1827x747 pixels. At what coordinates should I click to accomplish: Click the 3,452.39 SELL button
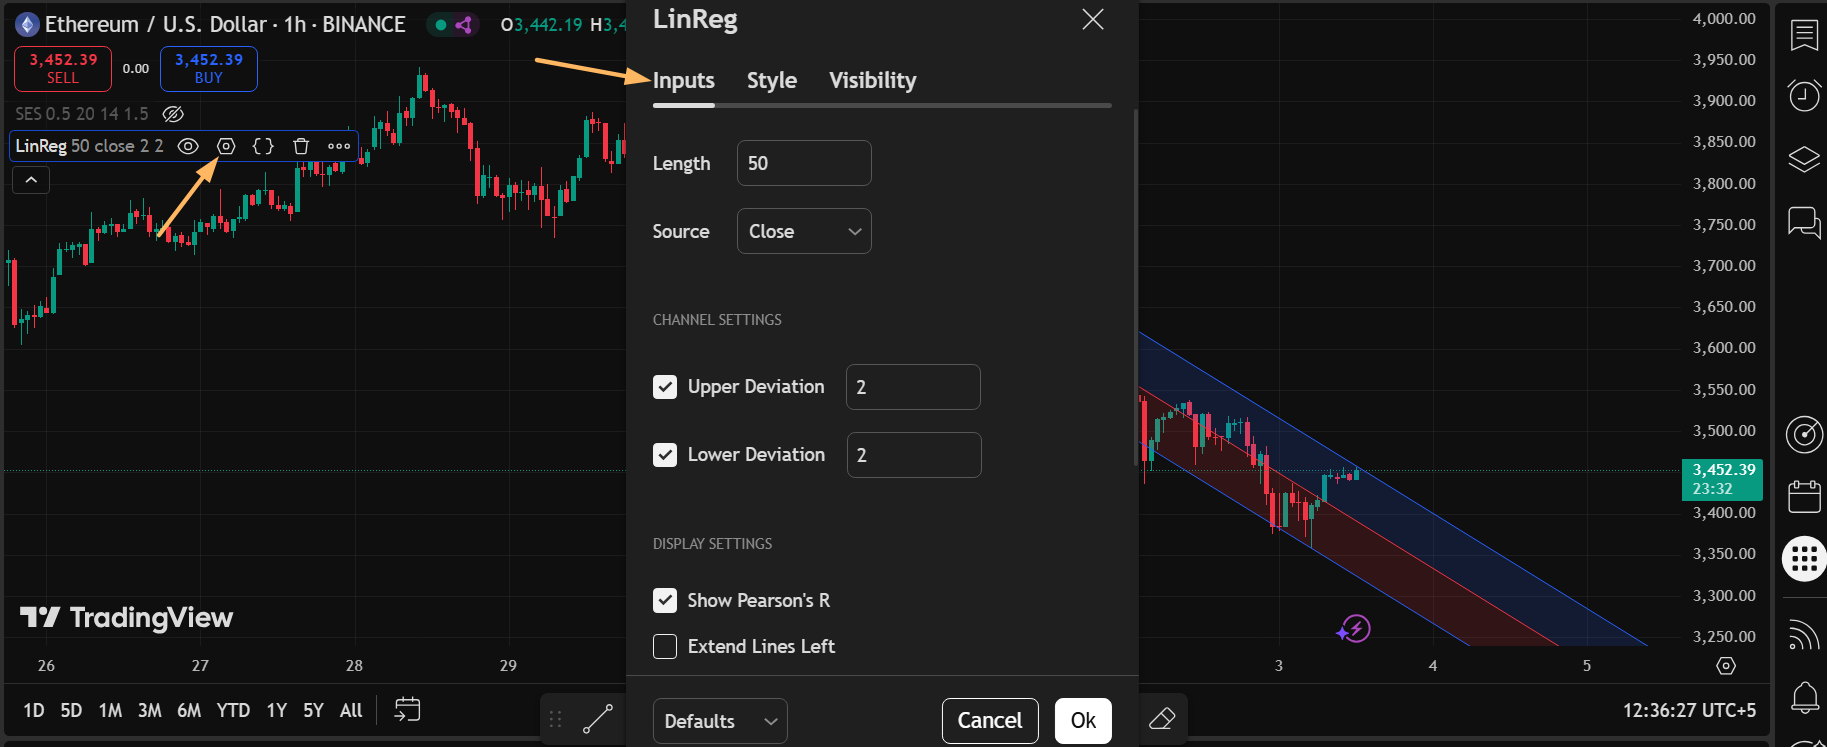pos(63,69)
